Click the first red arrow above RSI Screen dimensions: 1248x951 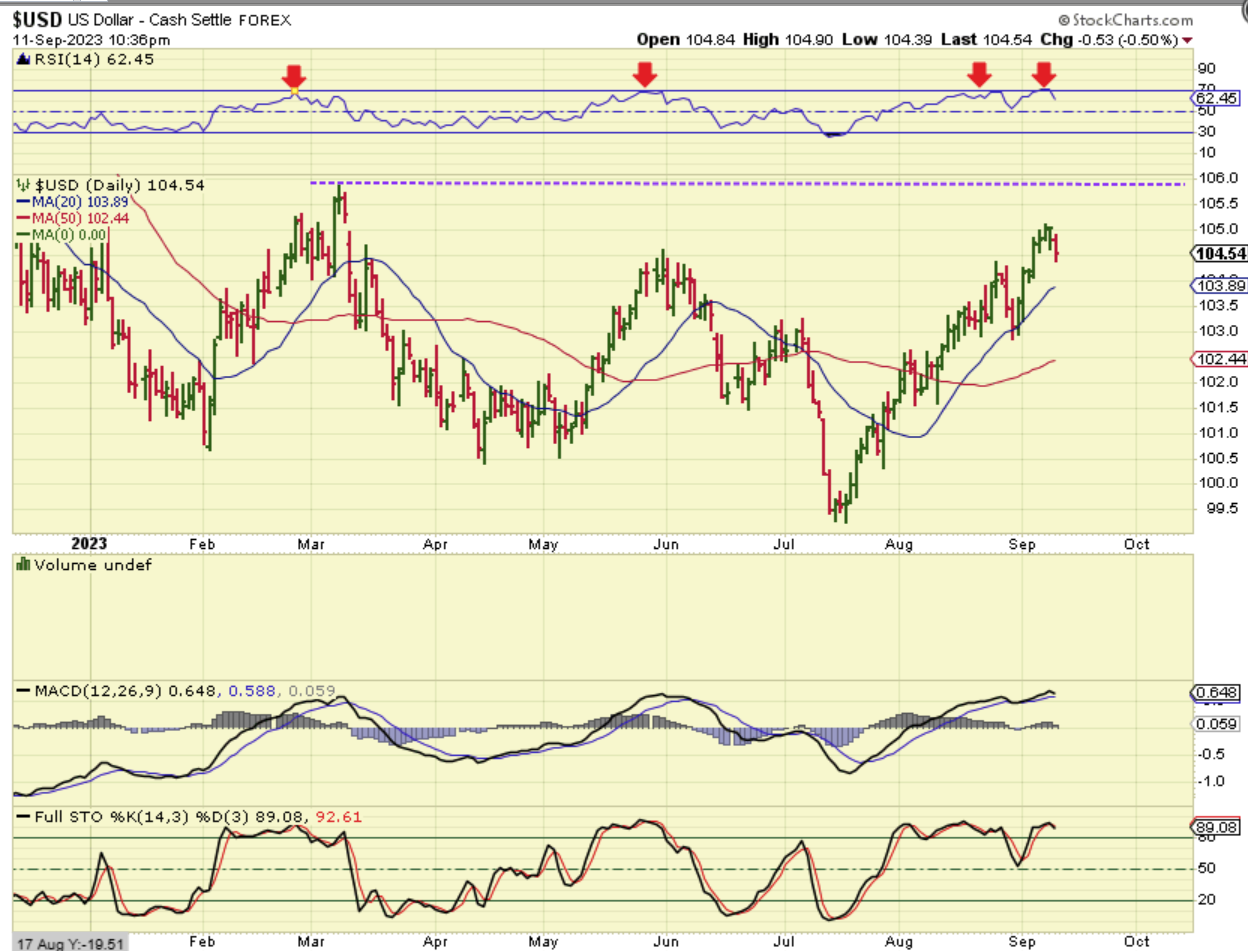[293, 76]
